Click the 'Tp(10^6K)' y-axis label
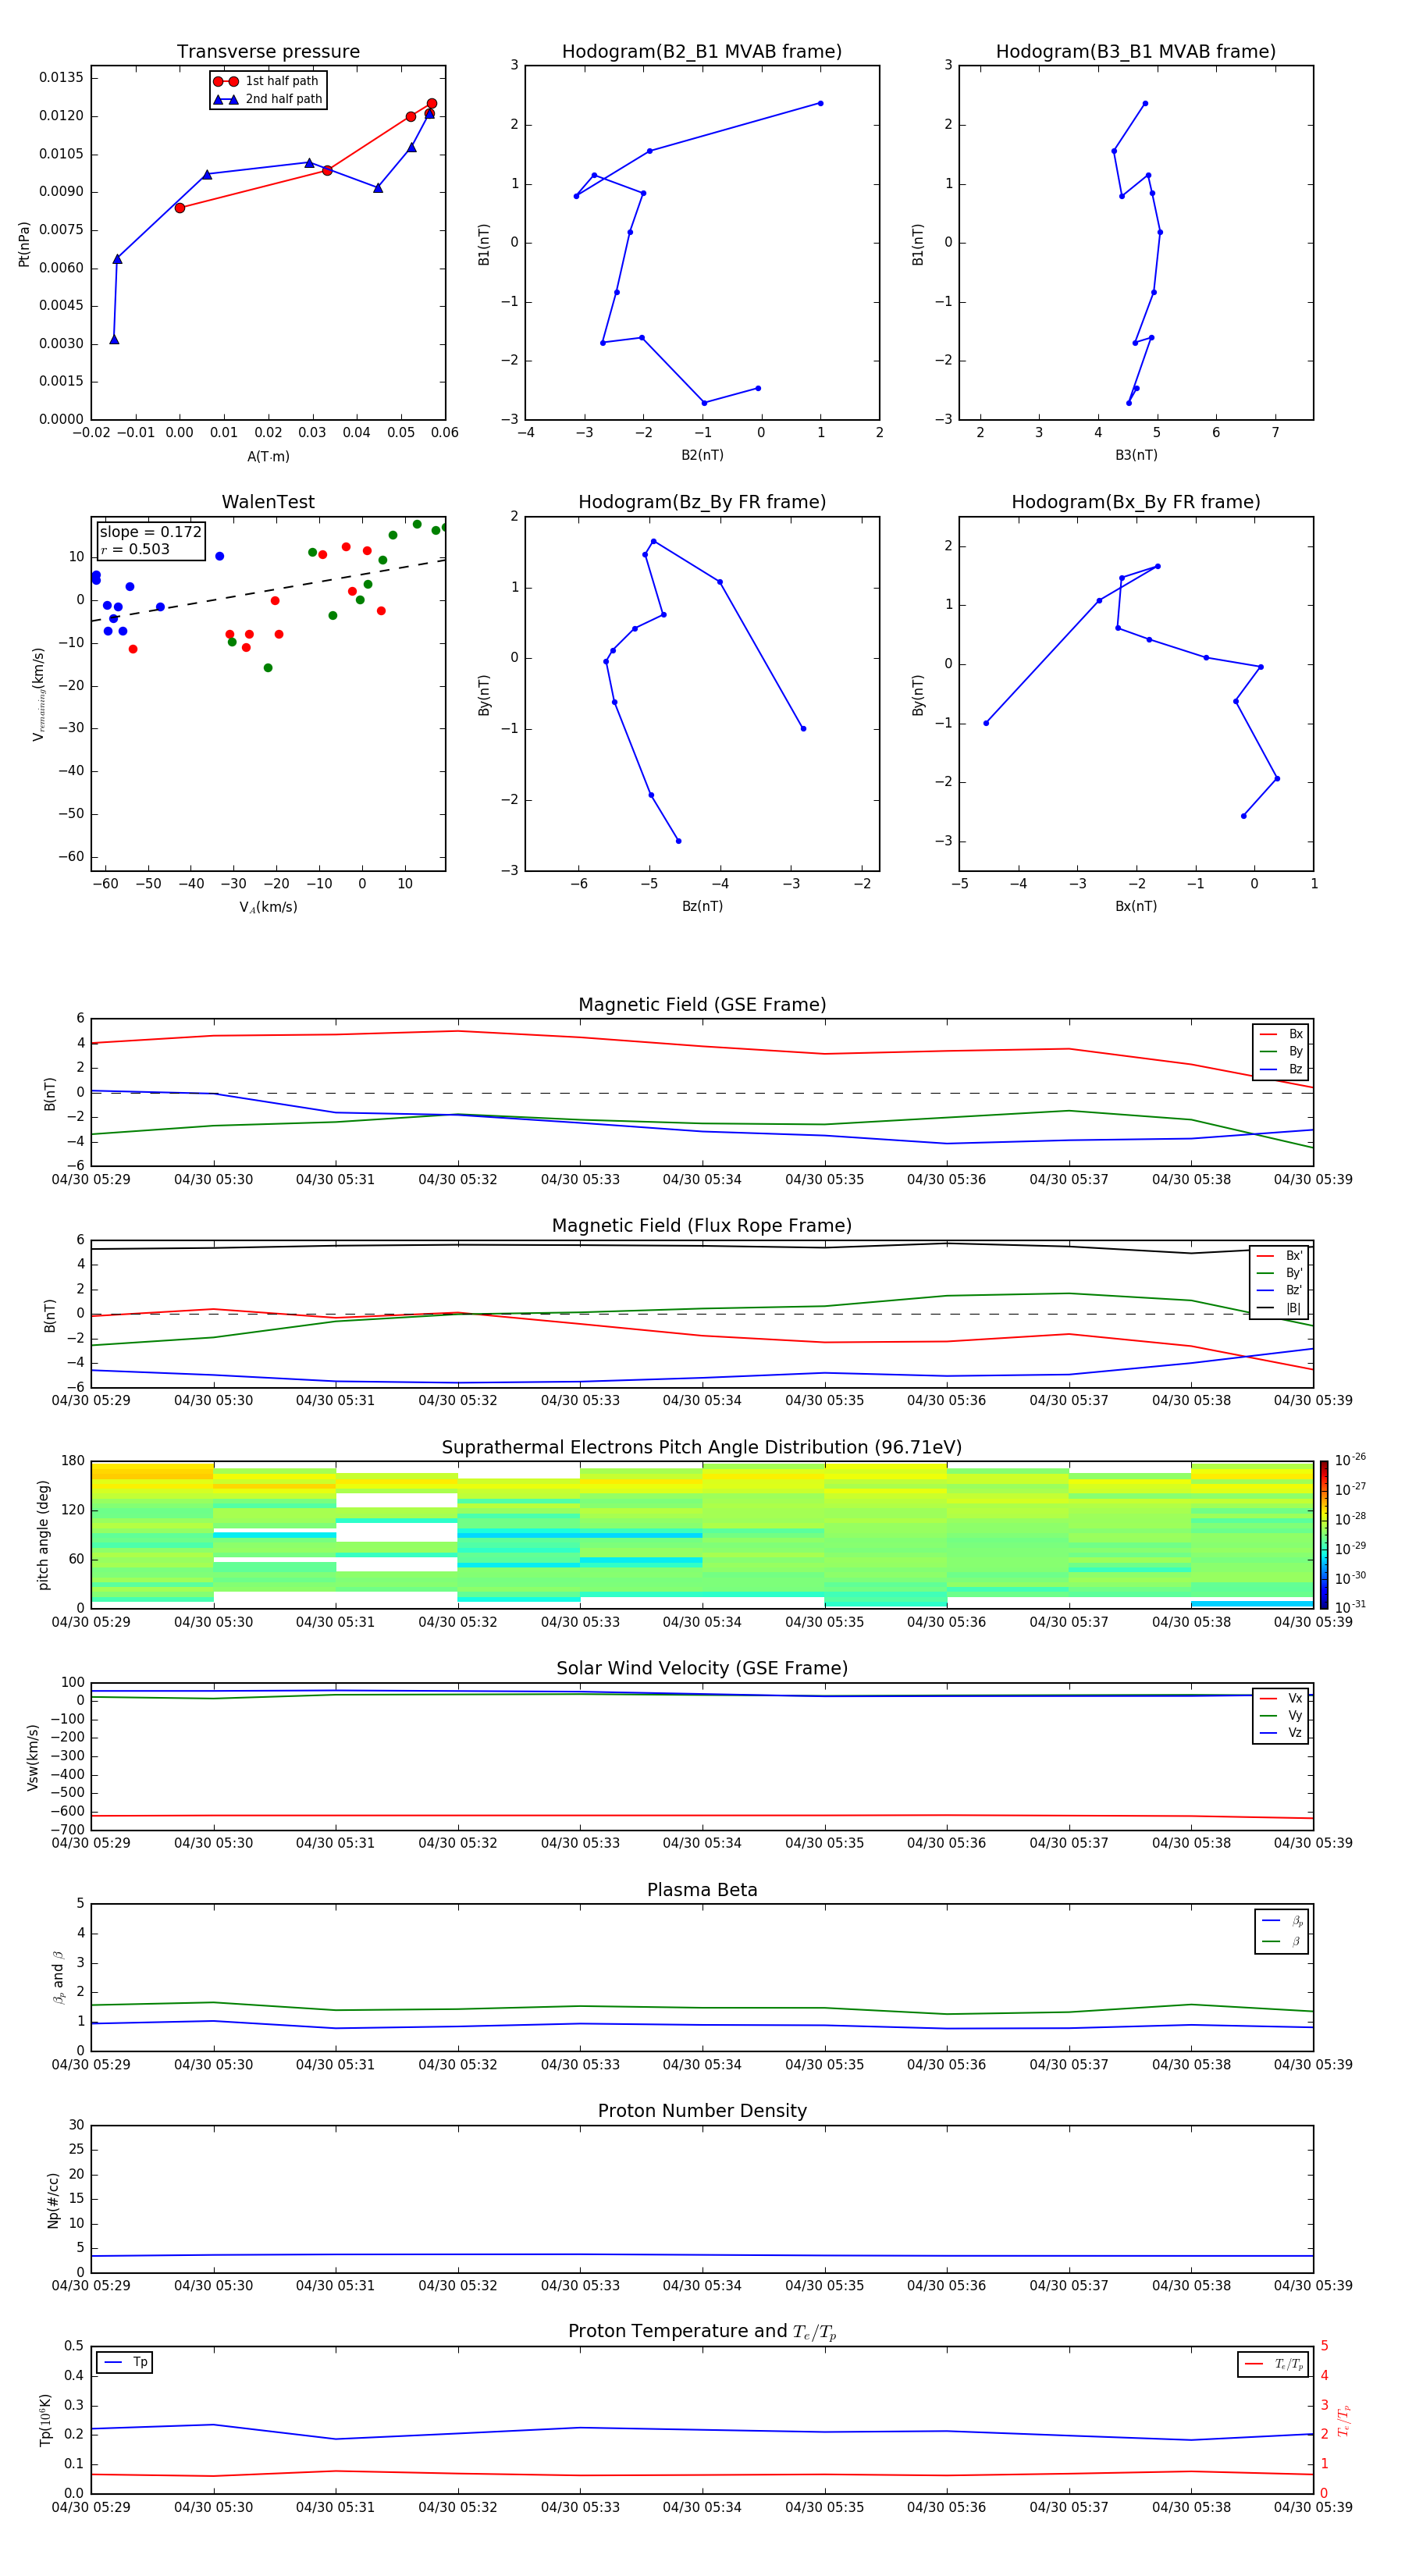The height and width of the screenshot is (2576, 1405). coord(45,2420)
